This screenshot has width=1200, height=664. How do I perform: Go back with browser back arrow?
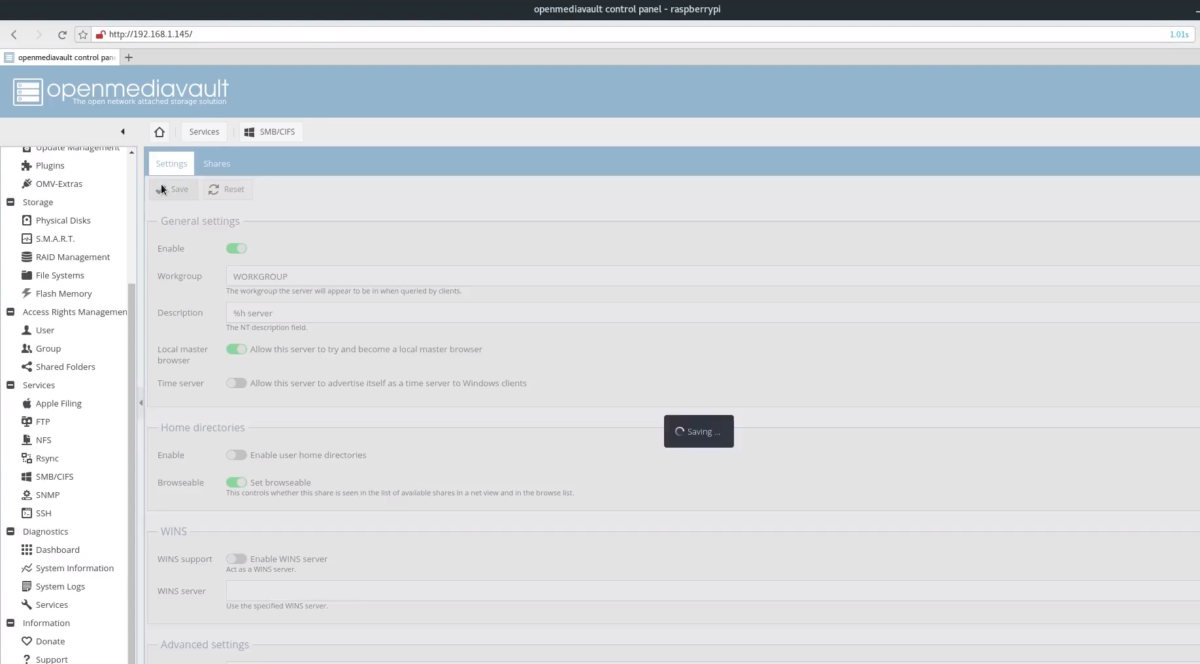[x=14, y=34]
